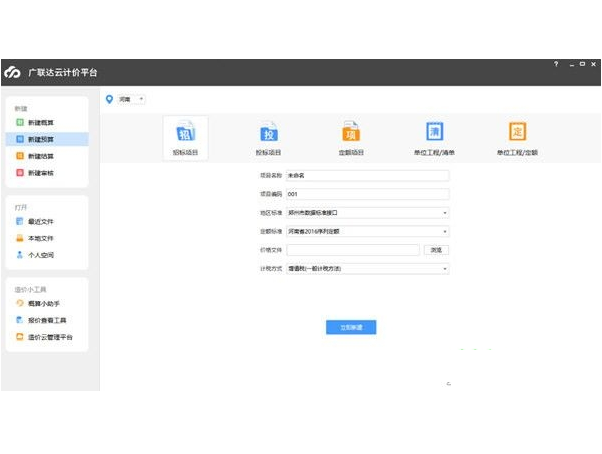The height and width of the screenshot is (454, 602).
Task: Click into the 项目名称 text field
Action: click(x=366, y=176)
